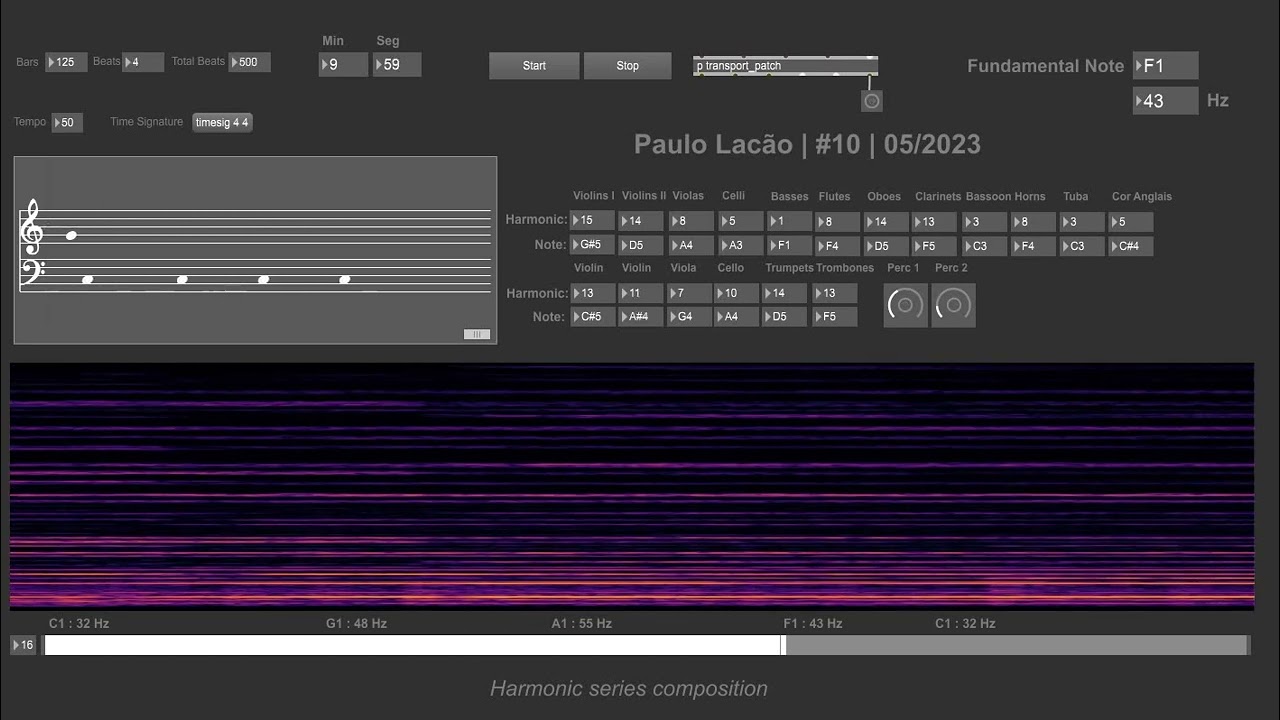This screenshot has width=1280, height=720.
Task: Click the solo Cello harmonic box 10
Action: point(739,293)
